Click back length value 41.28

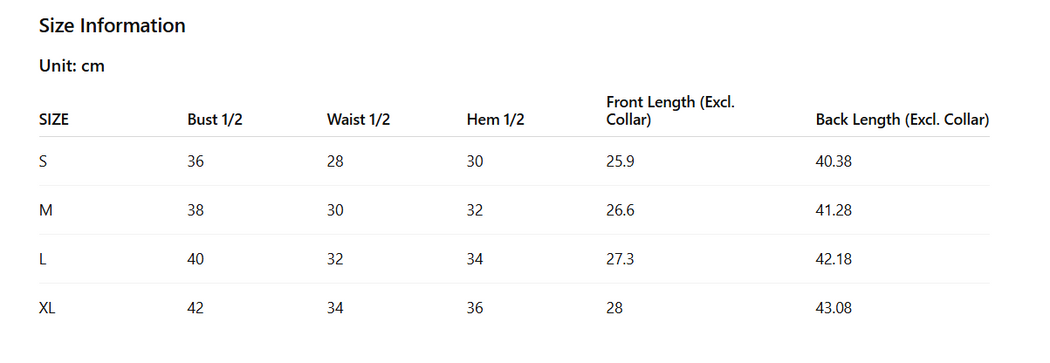coord(834,210)
